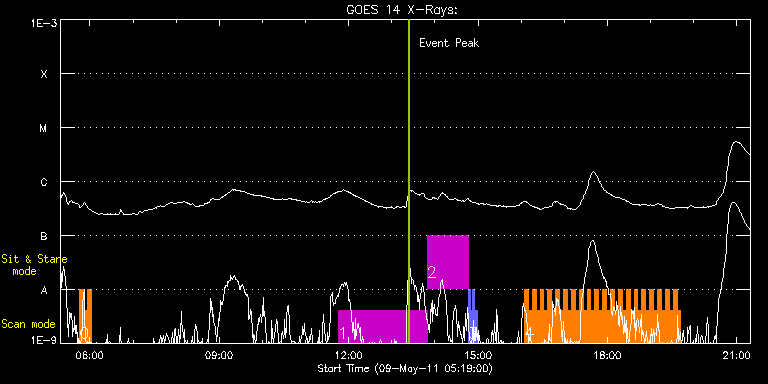Click the M flare class axis label
The height and width of the screenshot is (384, 768).
coord(44,128)
